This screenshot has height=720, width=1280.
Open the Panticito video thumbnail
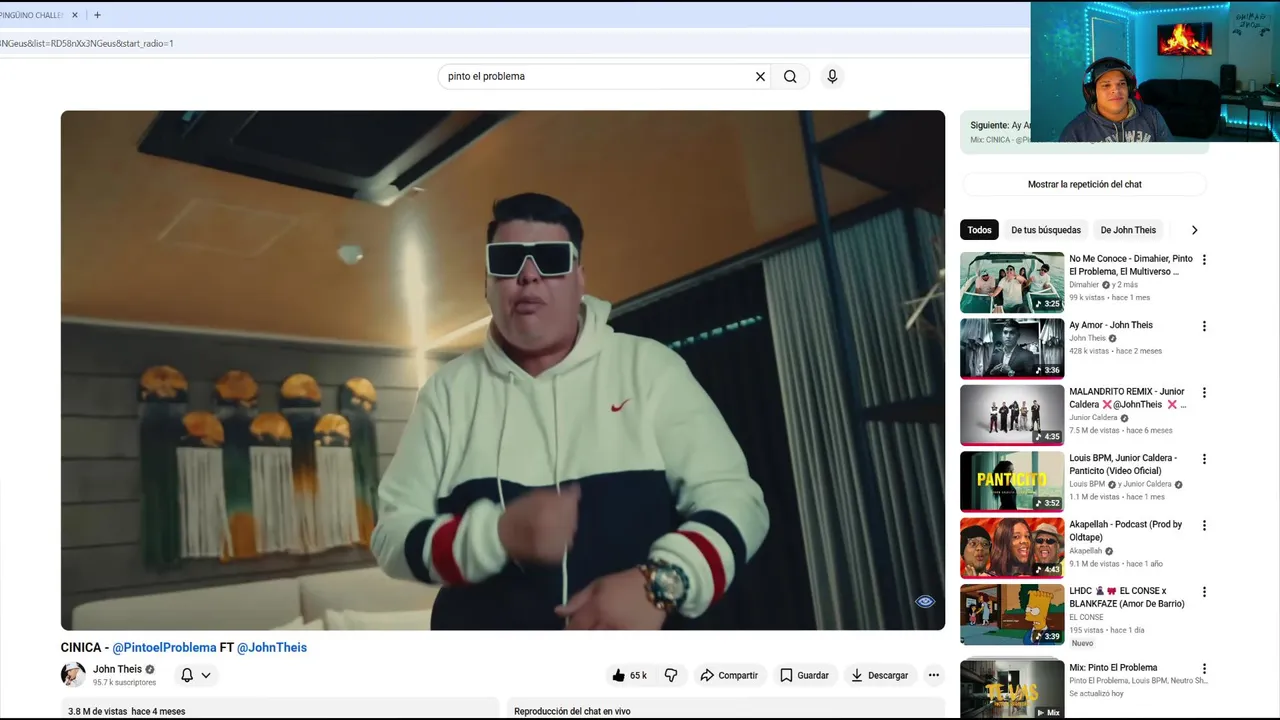click(x=1012, y=481)
